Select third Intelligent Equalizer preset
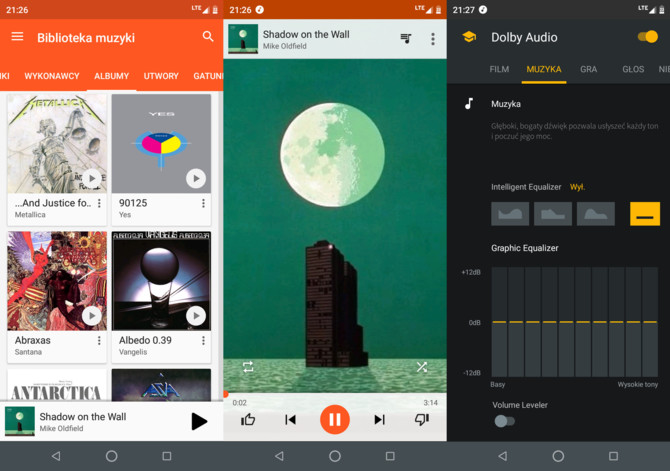 [596, 214]
